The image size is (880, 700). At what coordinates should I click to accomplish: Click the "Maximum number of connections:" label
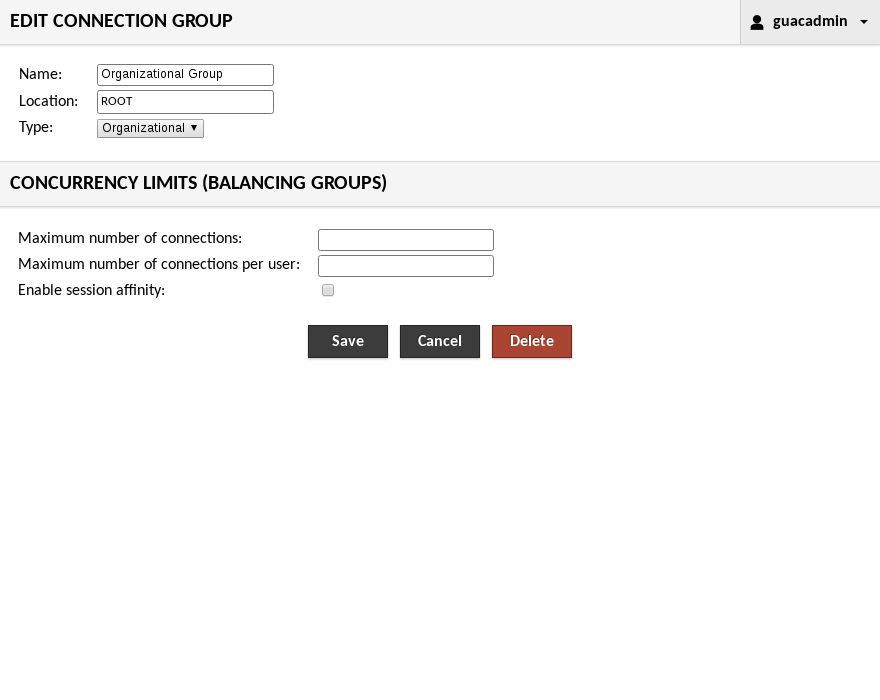[130, 238]
